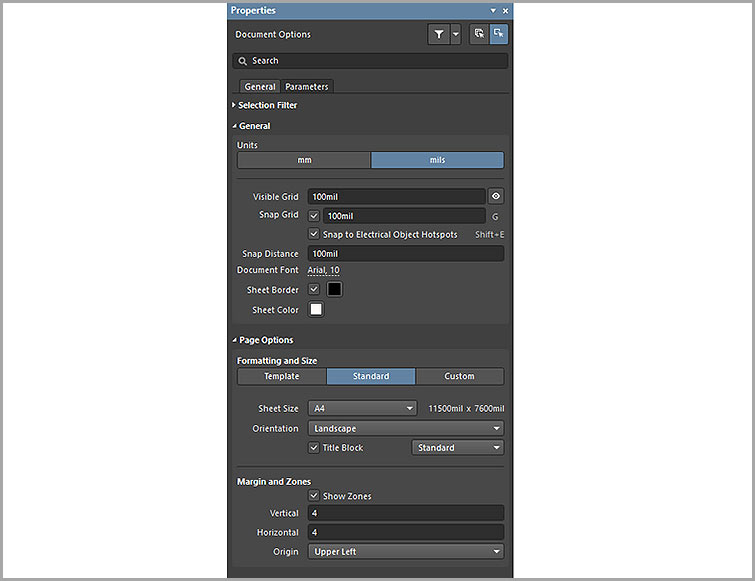The height and width of the screenshot is (581, 755).
Task: Toggle visible grid eye icon
Action: click(496, 196)
